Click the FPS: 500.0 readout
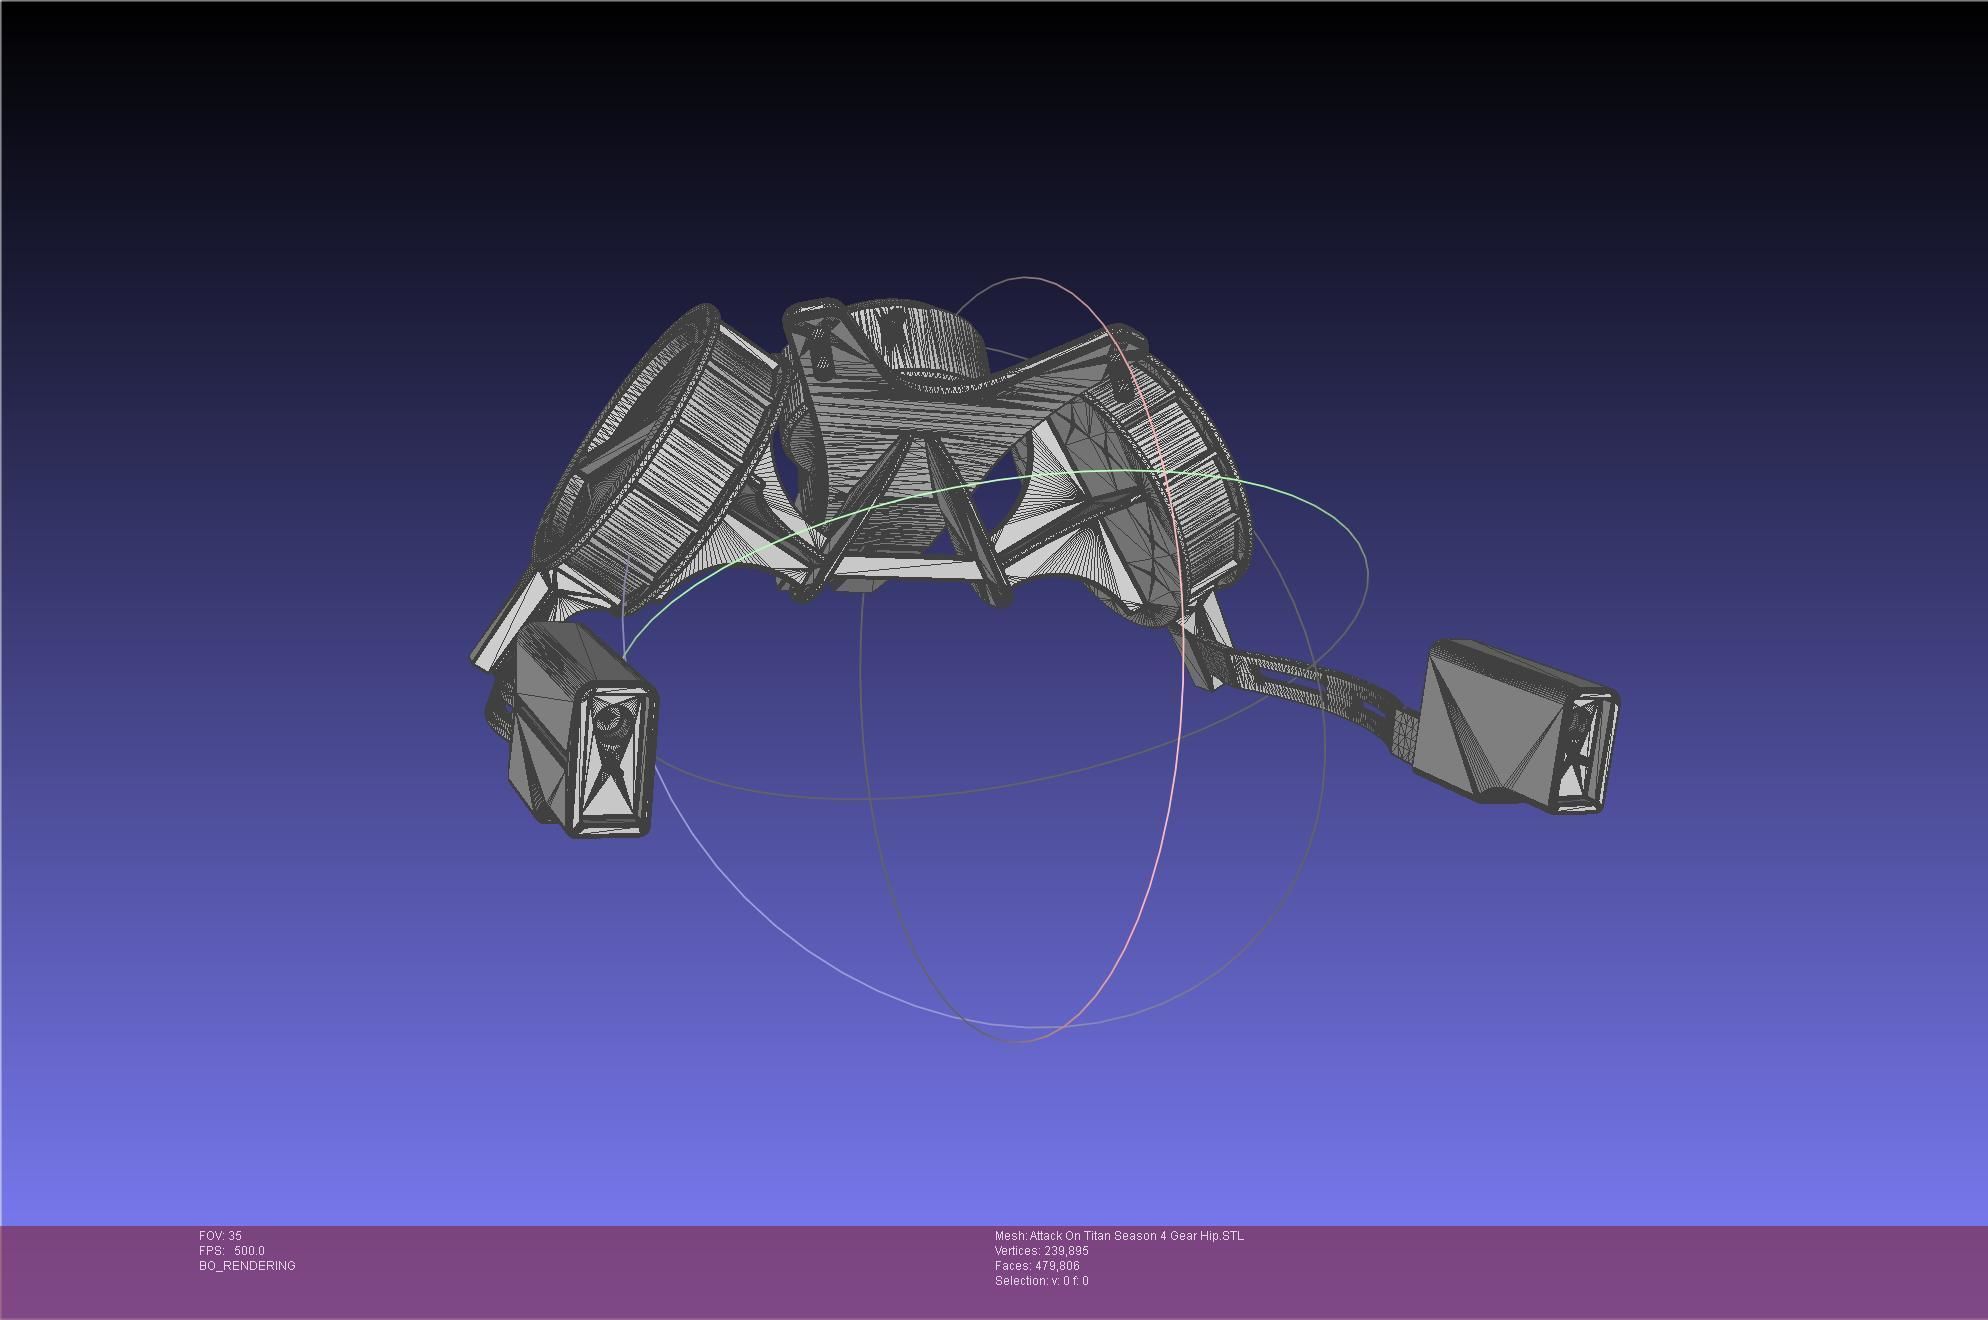Viewport: 1988px width, 1320px height. [x=232, y=1251]
